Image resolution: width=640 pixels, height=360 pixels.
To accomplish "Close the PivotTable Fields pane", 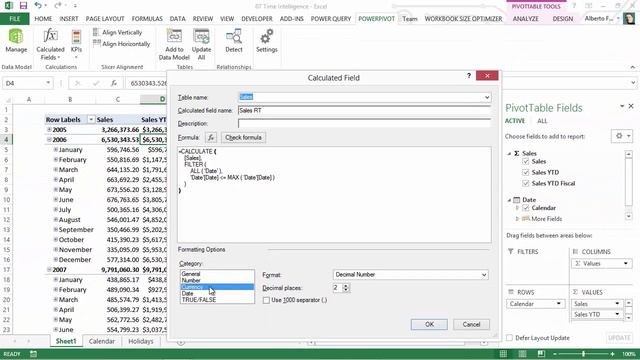I will click(x=631, y=106).
